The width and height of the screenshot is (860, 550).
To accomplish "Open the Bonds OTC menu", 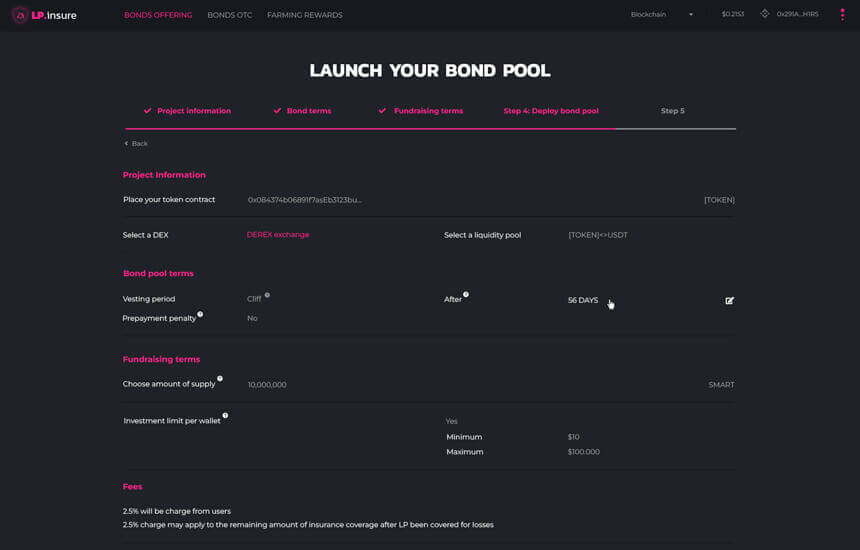I will [x=230, y=15].
